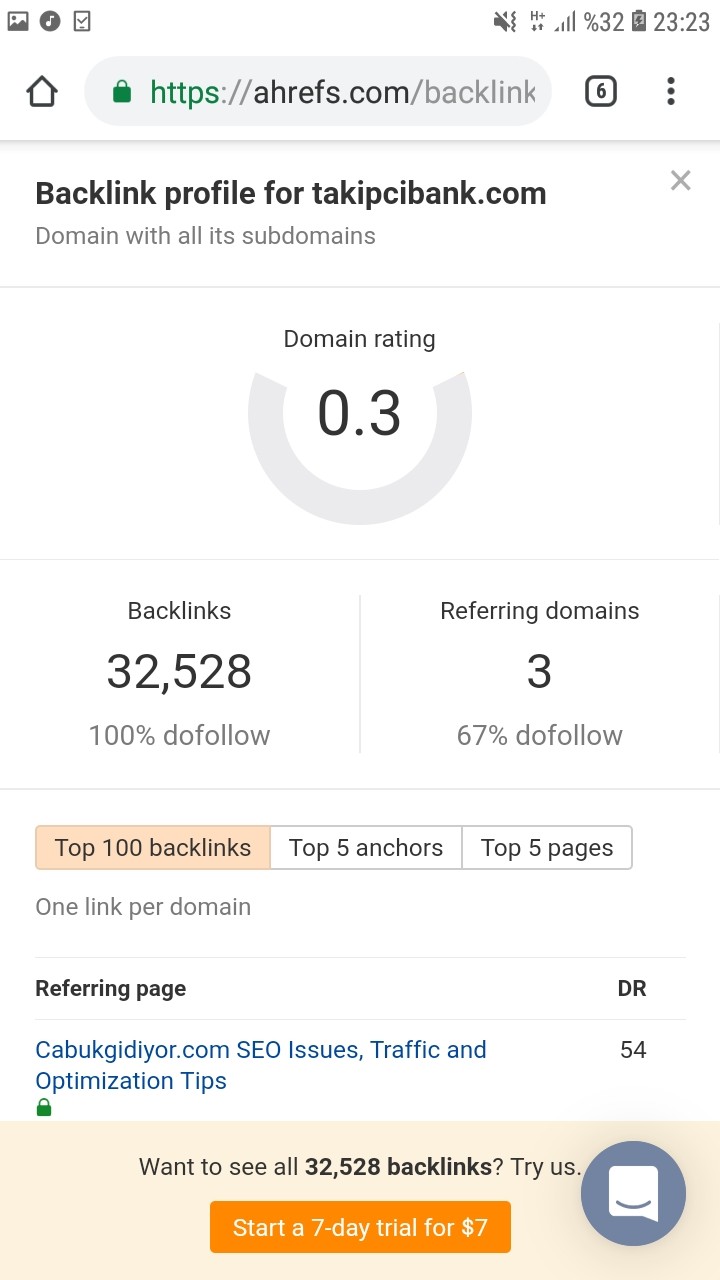The width and height of the screenshot is (720, 1280).
Task: Tap the green HTTPS lock under Cabukgidiyor link
Action: [44, 1107]
